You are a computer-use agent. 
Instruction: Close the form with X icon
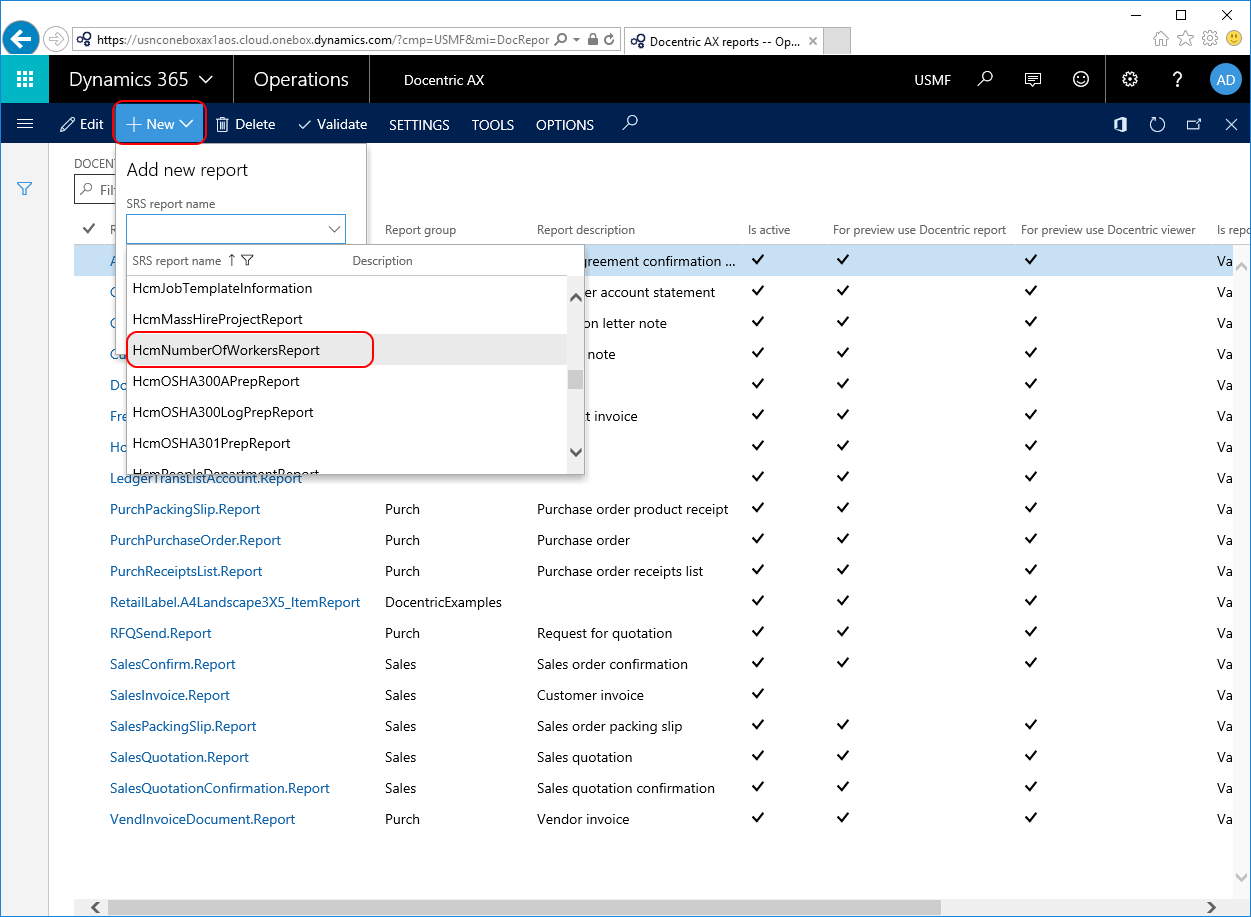tap(1232, 124)
